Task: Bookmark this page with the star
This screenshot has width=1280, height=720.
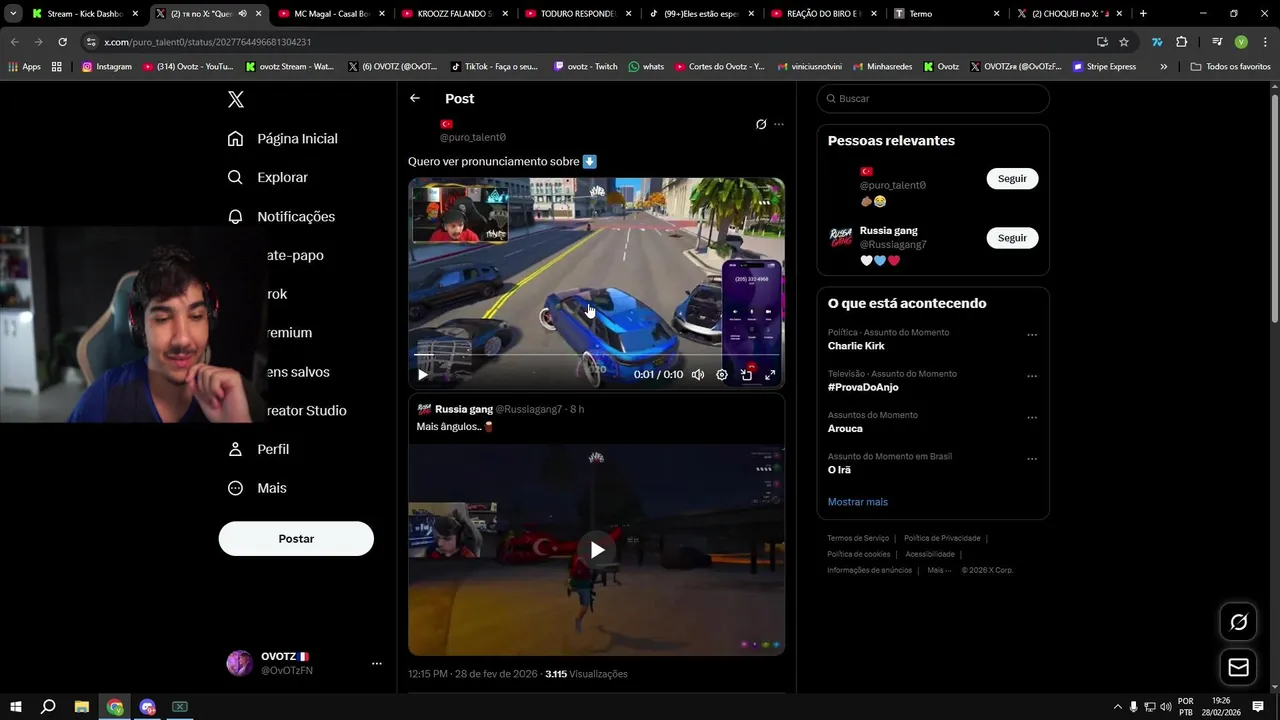Action: [x=1124, y=42]
